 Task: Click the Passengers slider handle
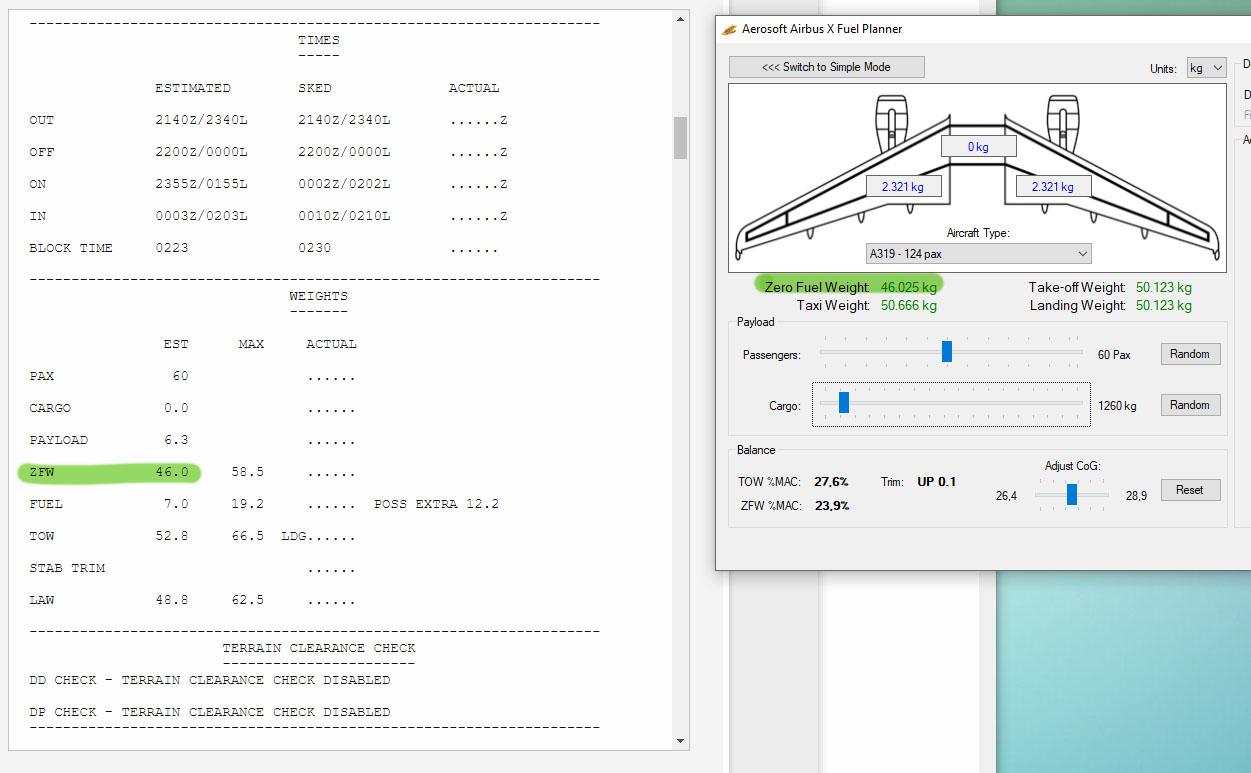pyautogui.click(x=946, y=352)
